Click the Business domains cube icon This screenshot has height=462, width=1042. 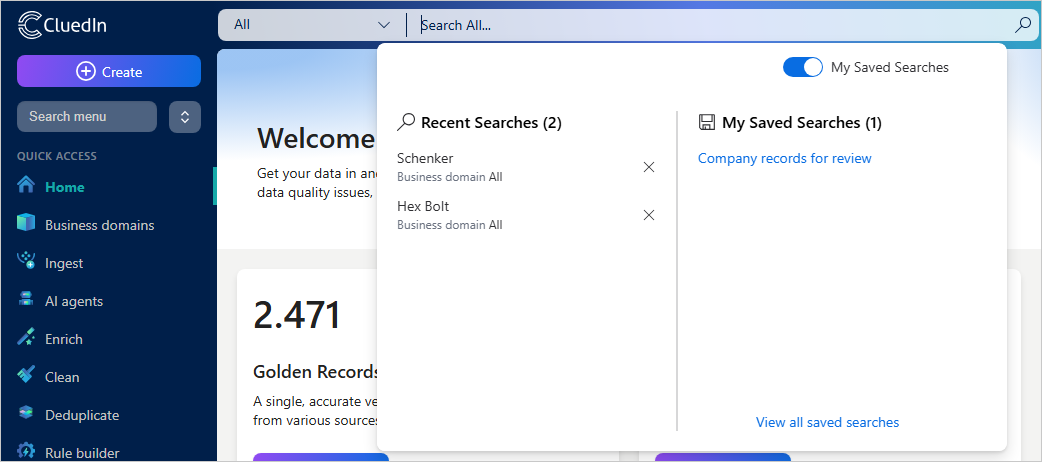tap(26, 222)
